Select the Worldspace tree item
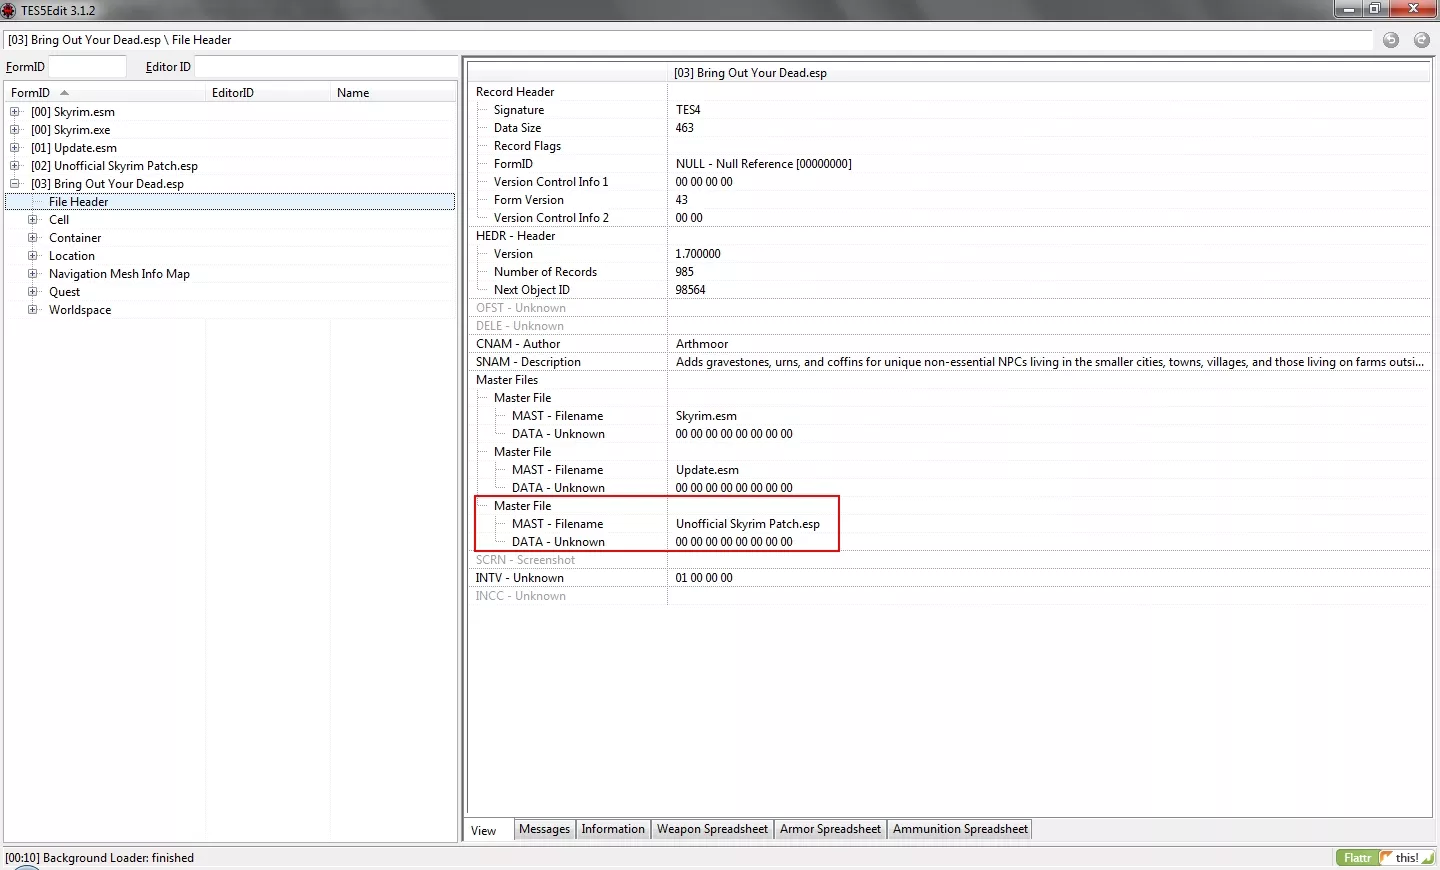This screenshot has height=870, width=1440. (80, 310)
